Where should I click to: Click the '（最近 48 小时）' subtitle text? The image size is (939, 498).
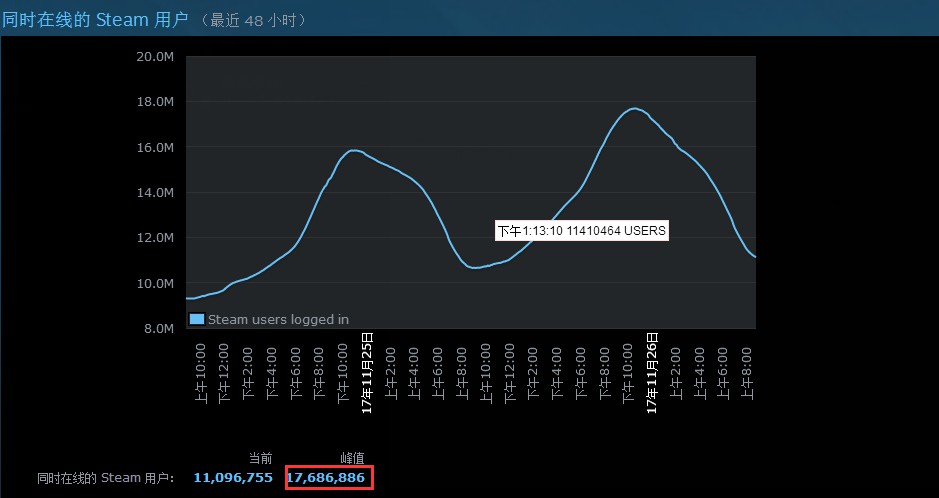(254, 20)
